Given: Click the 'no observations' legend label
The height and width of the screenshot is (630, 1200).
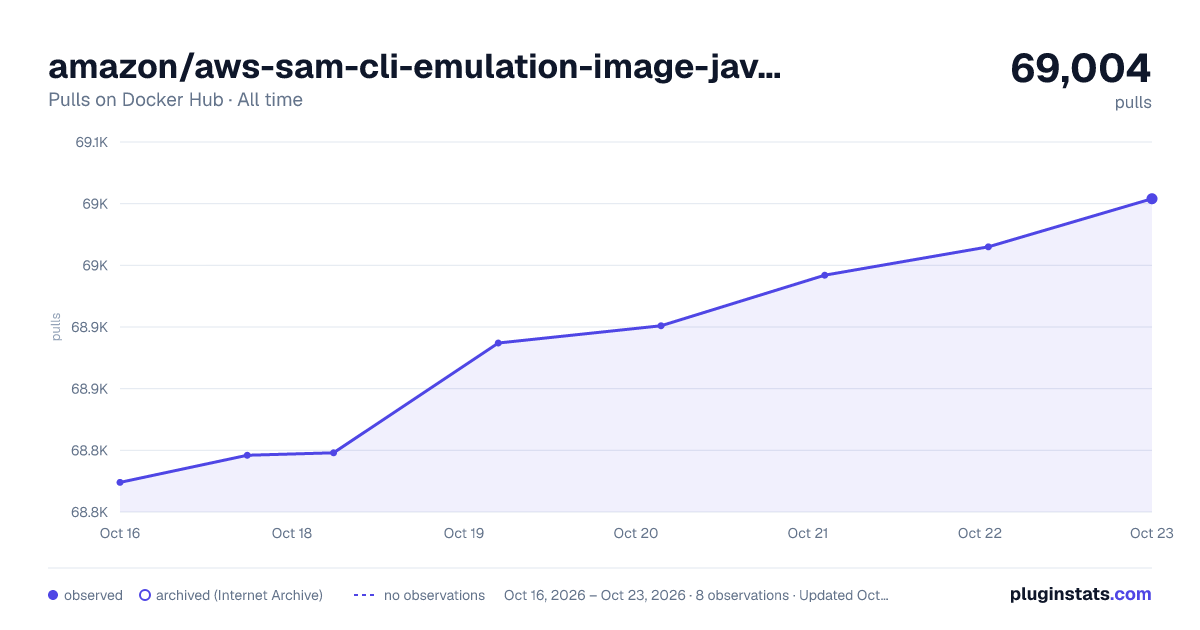Looking at the screenshot, I should tap(434, 595).
